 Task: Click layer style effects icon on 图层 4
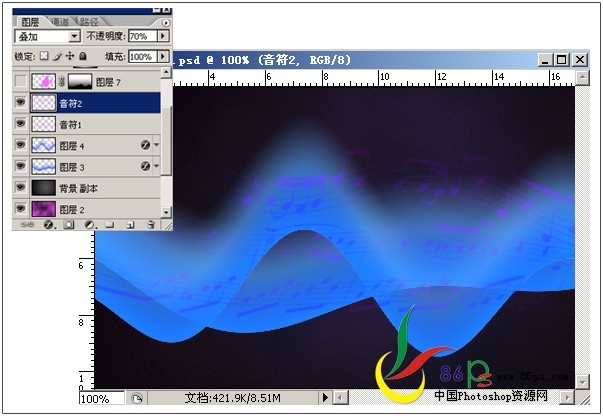tap(145, 145)
